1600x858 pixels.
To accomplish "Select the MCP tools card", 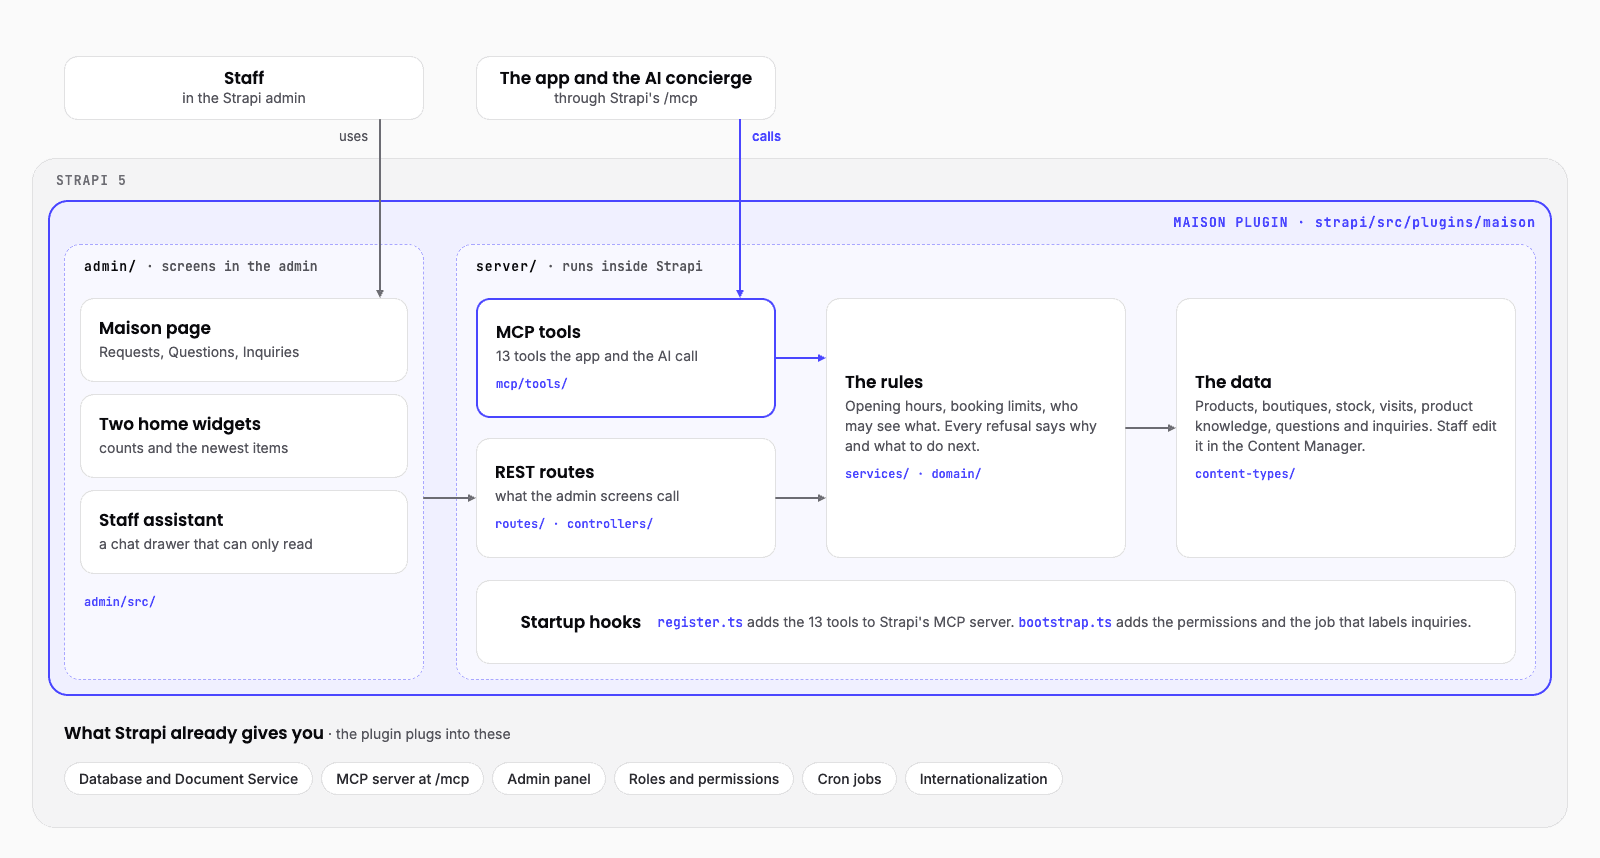I will click(x=626, y=358).
